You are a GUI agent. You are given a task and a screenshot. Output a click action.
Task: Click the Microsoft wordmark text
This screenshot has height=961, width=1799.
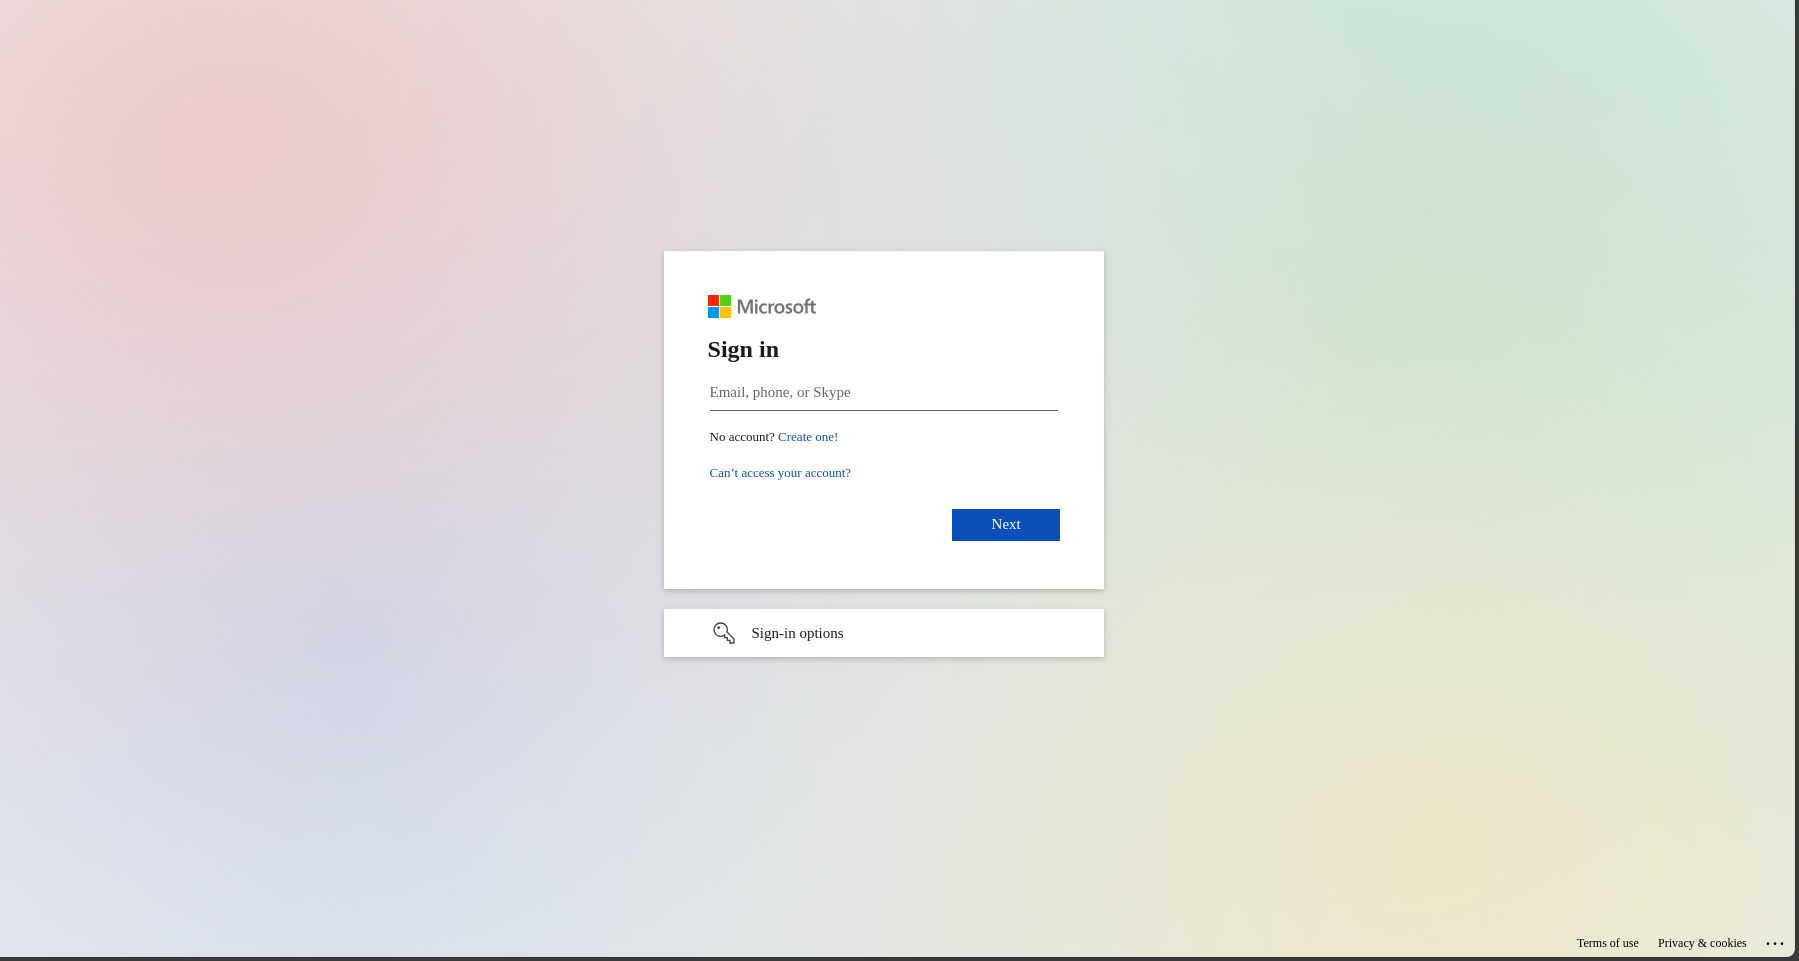[x=776, y=307]
